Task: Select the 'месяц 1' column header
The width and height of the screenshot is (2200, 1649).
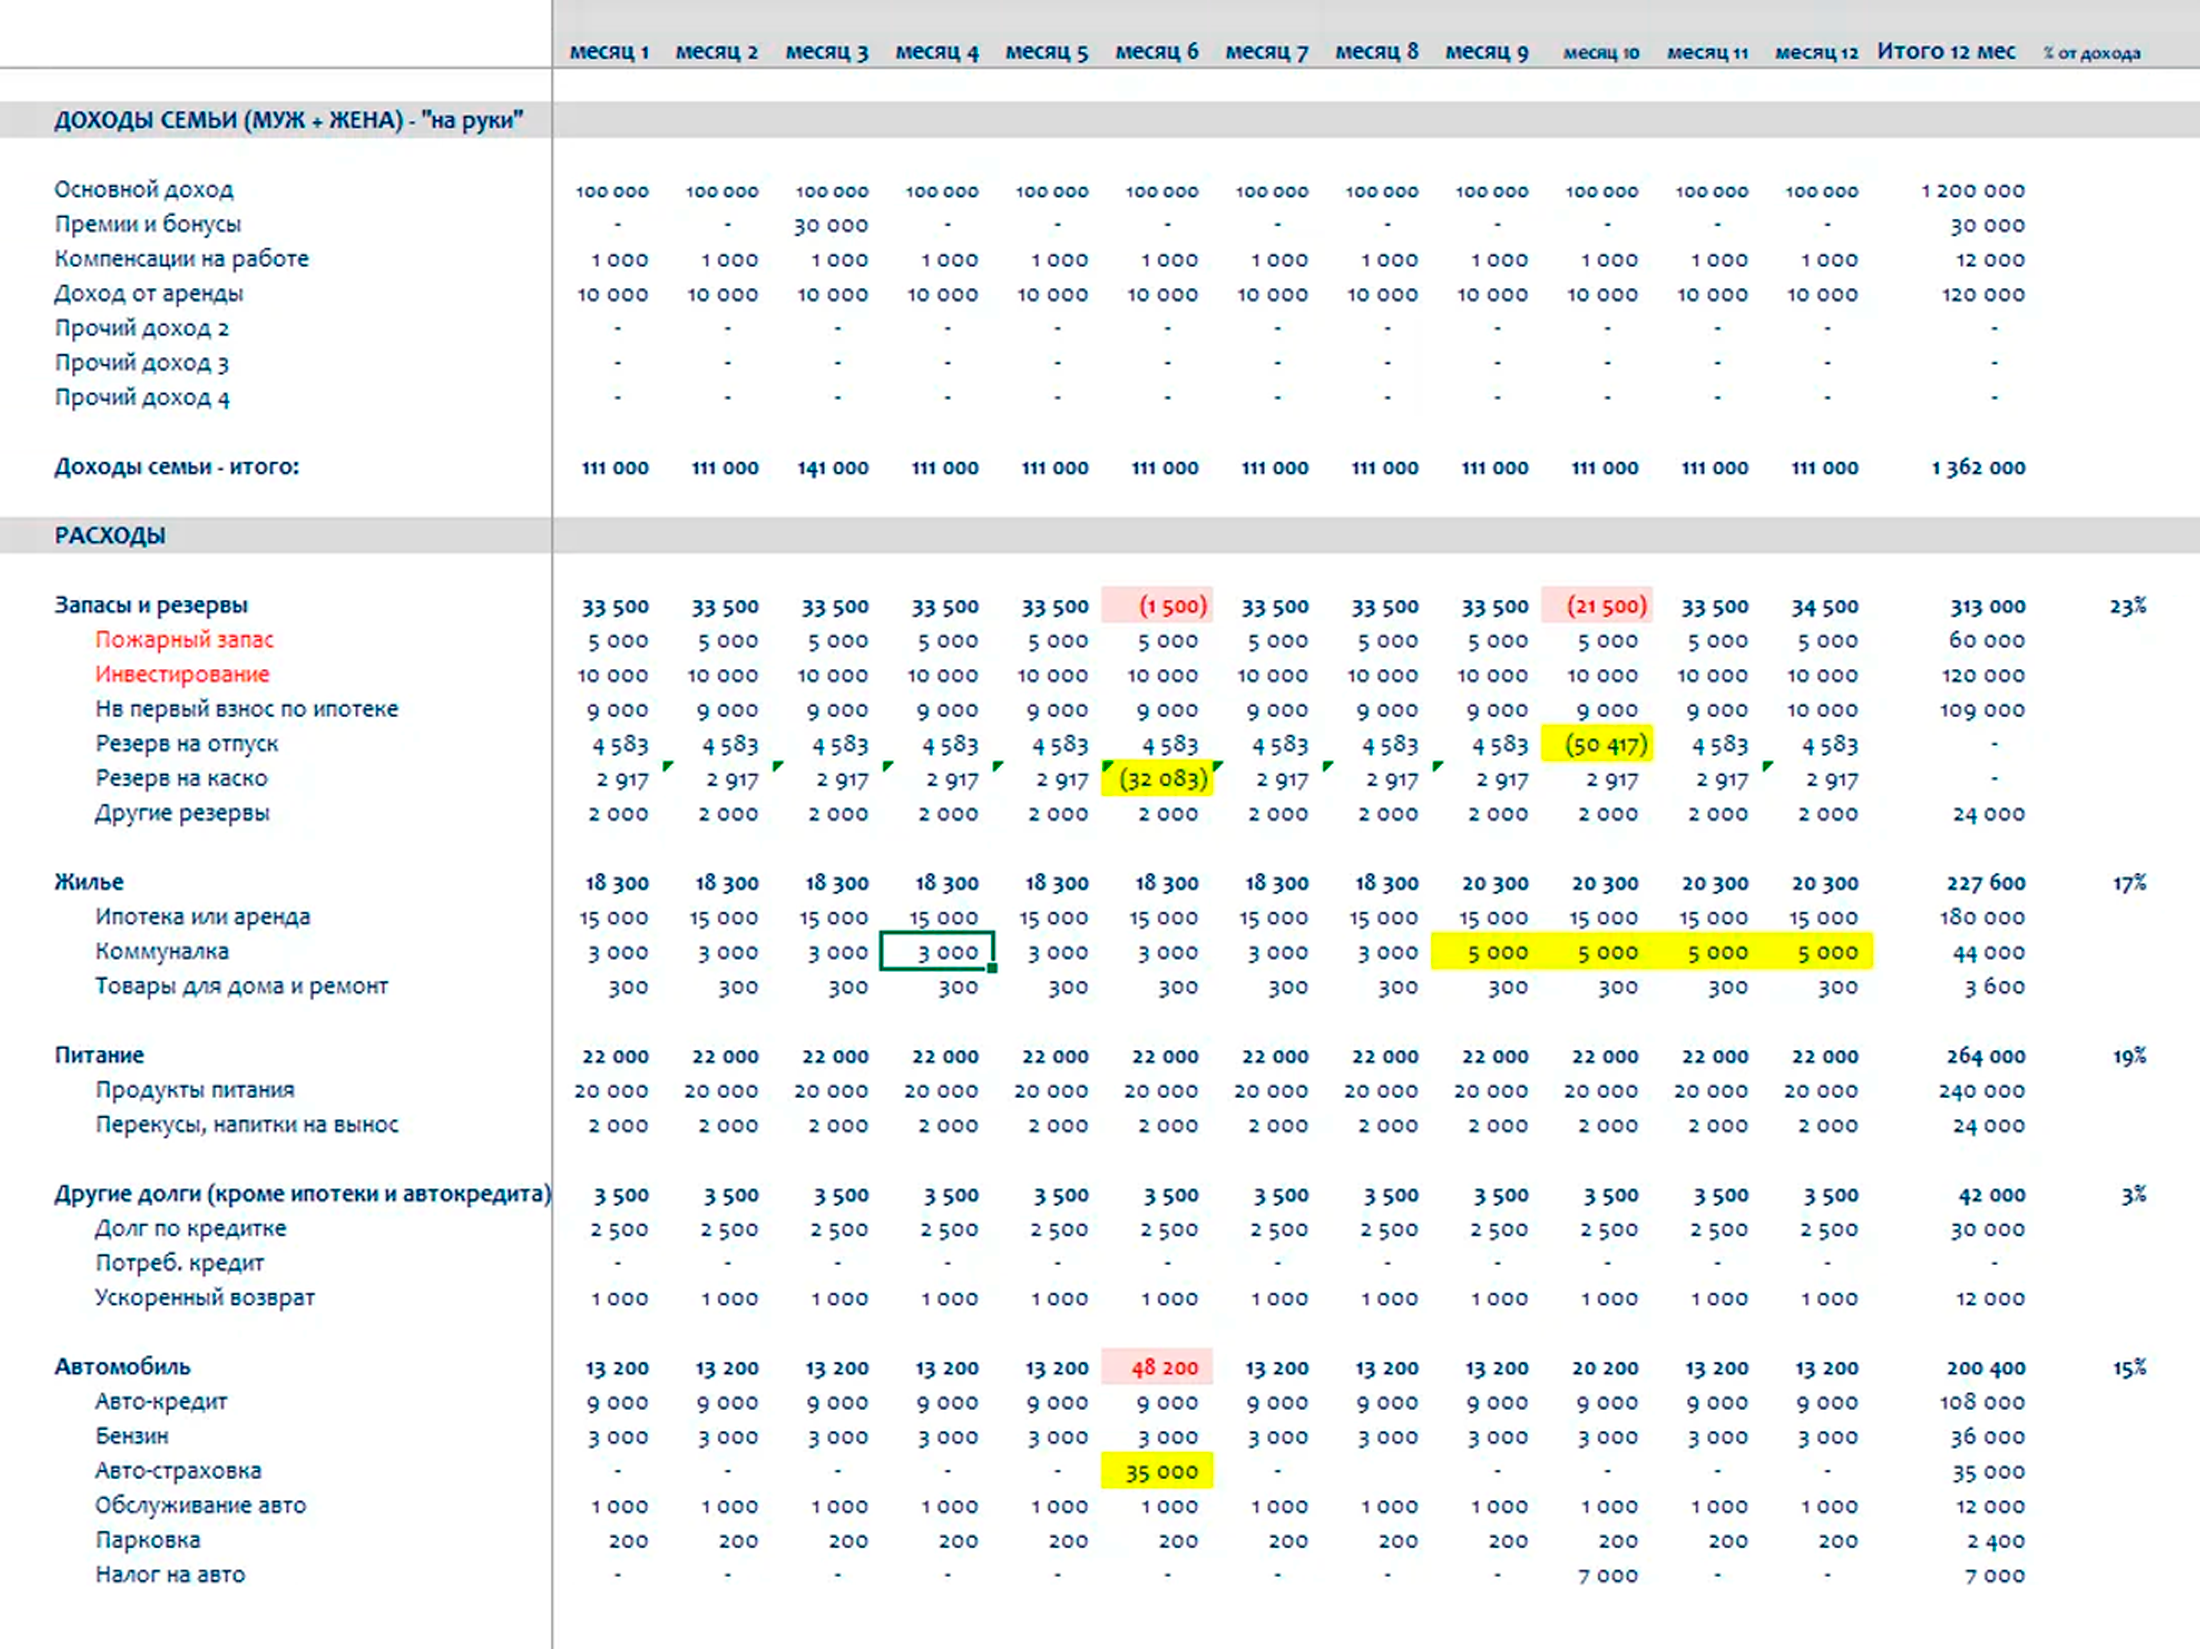Action: 609,52
